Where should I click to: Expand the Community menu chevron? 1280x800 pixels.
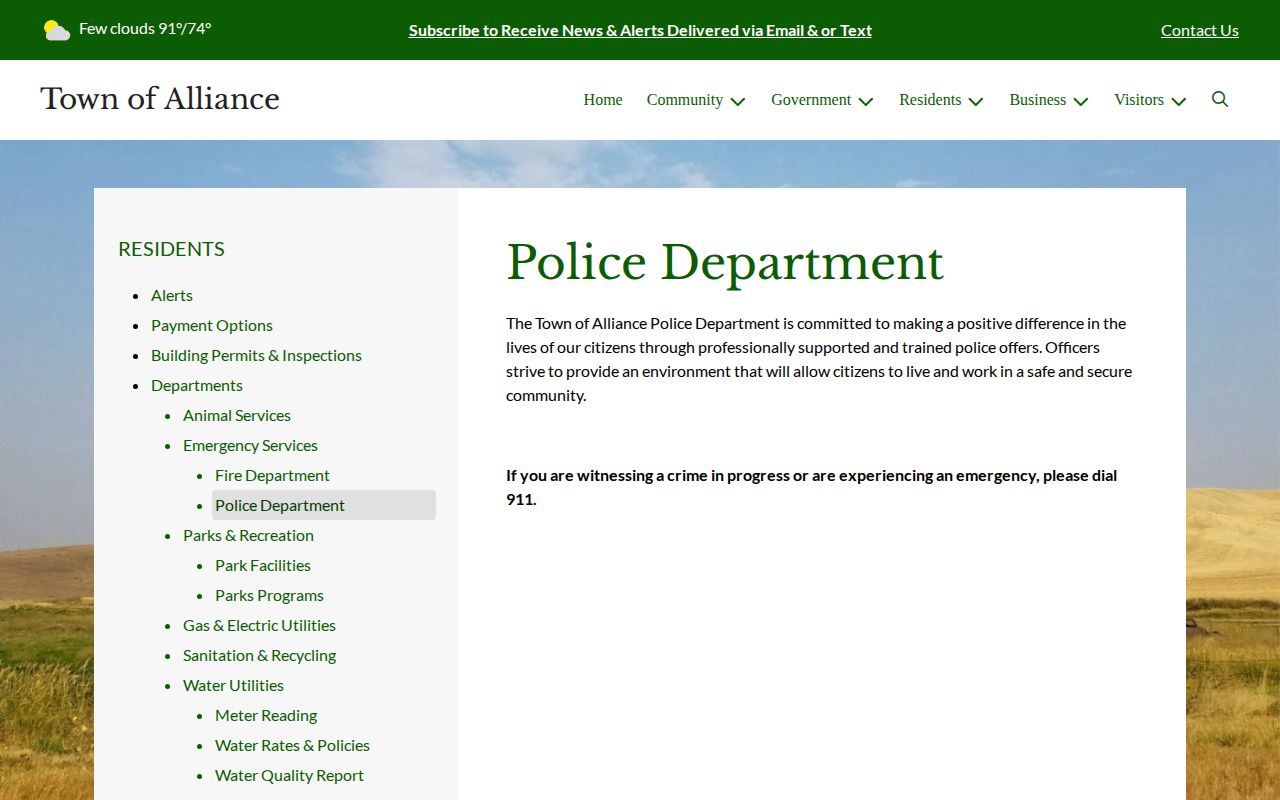pyautogui.click(x=738, y=101)
